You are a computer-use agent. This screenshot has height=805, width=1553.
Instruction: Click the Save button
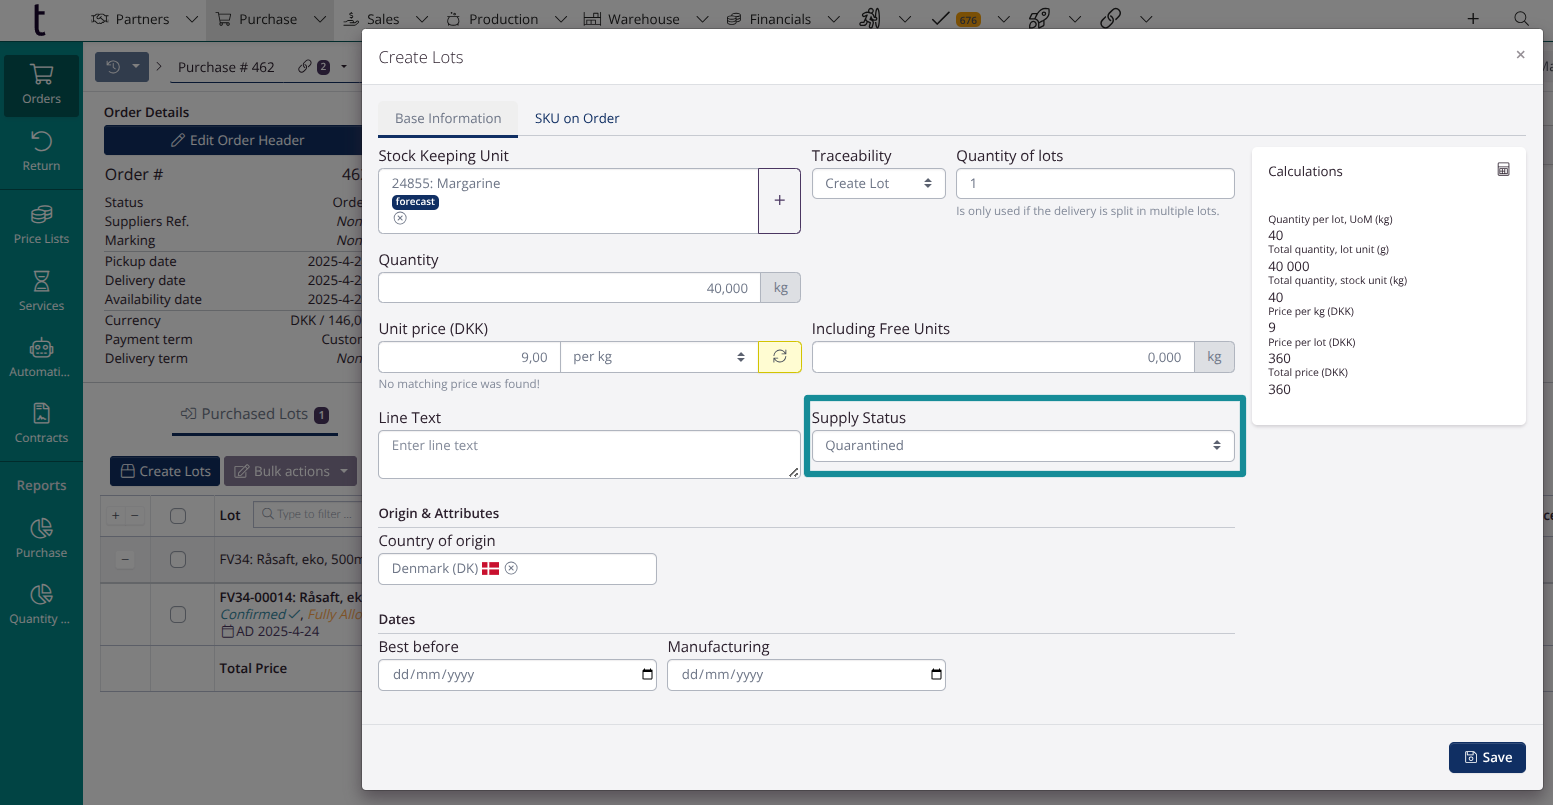point(1487,757)
